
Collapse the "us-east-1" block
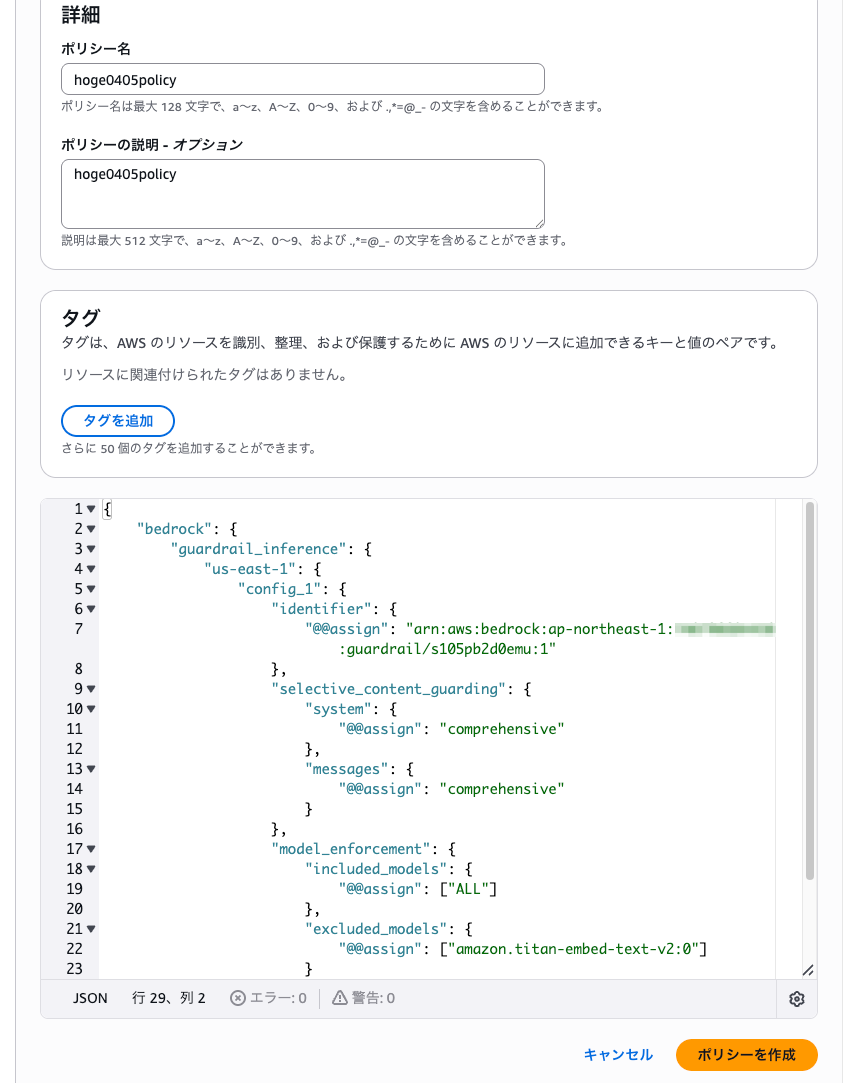coord(92,568)
